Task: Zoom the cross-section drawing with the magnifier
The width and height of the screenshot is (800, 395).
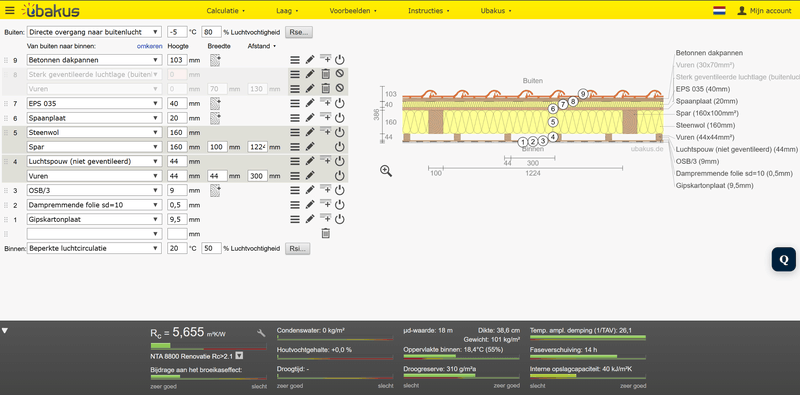Action: click(386, 171)
